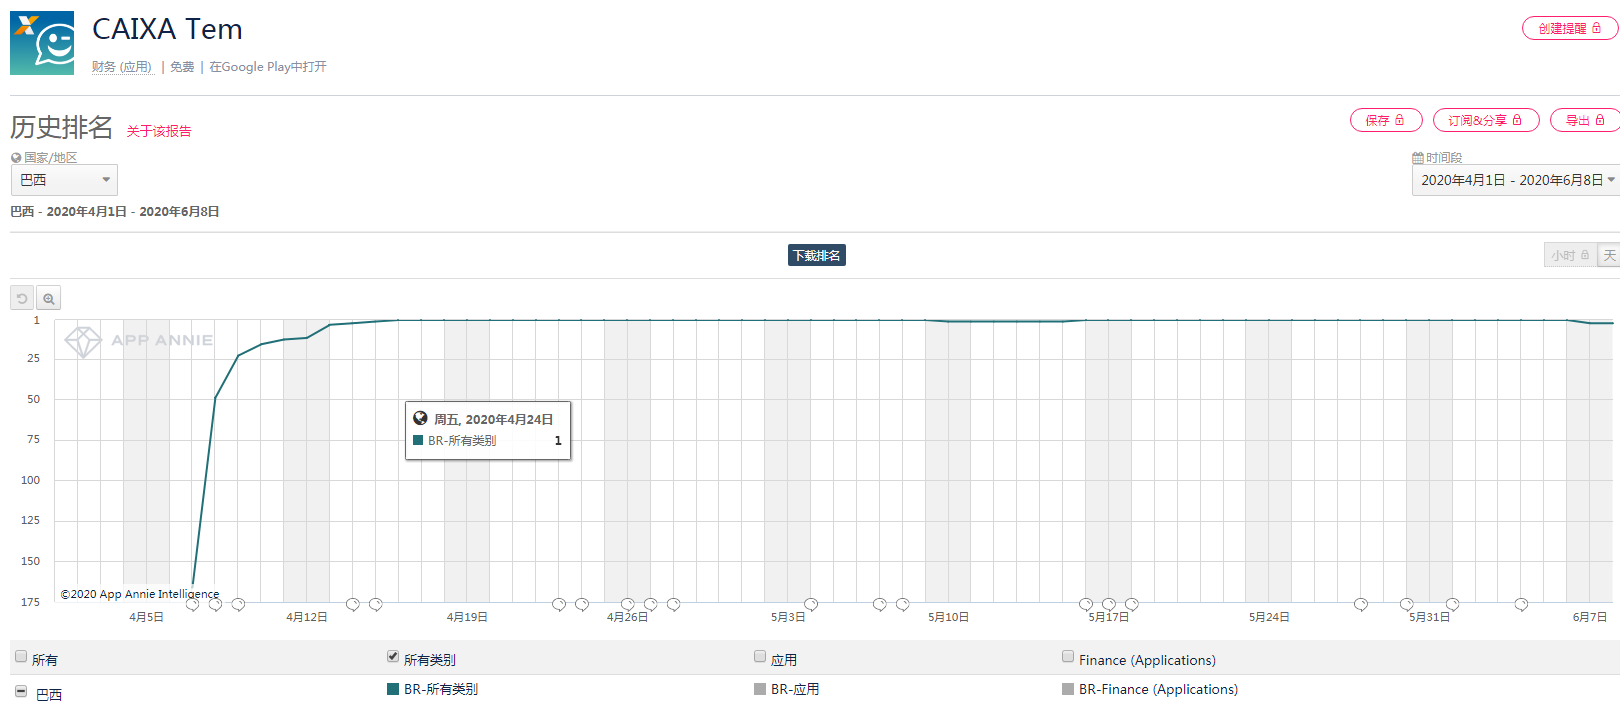Click the lock icon on 导出
The image size is (1620, 703).
click(1600, 120)
